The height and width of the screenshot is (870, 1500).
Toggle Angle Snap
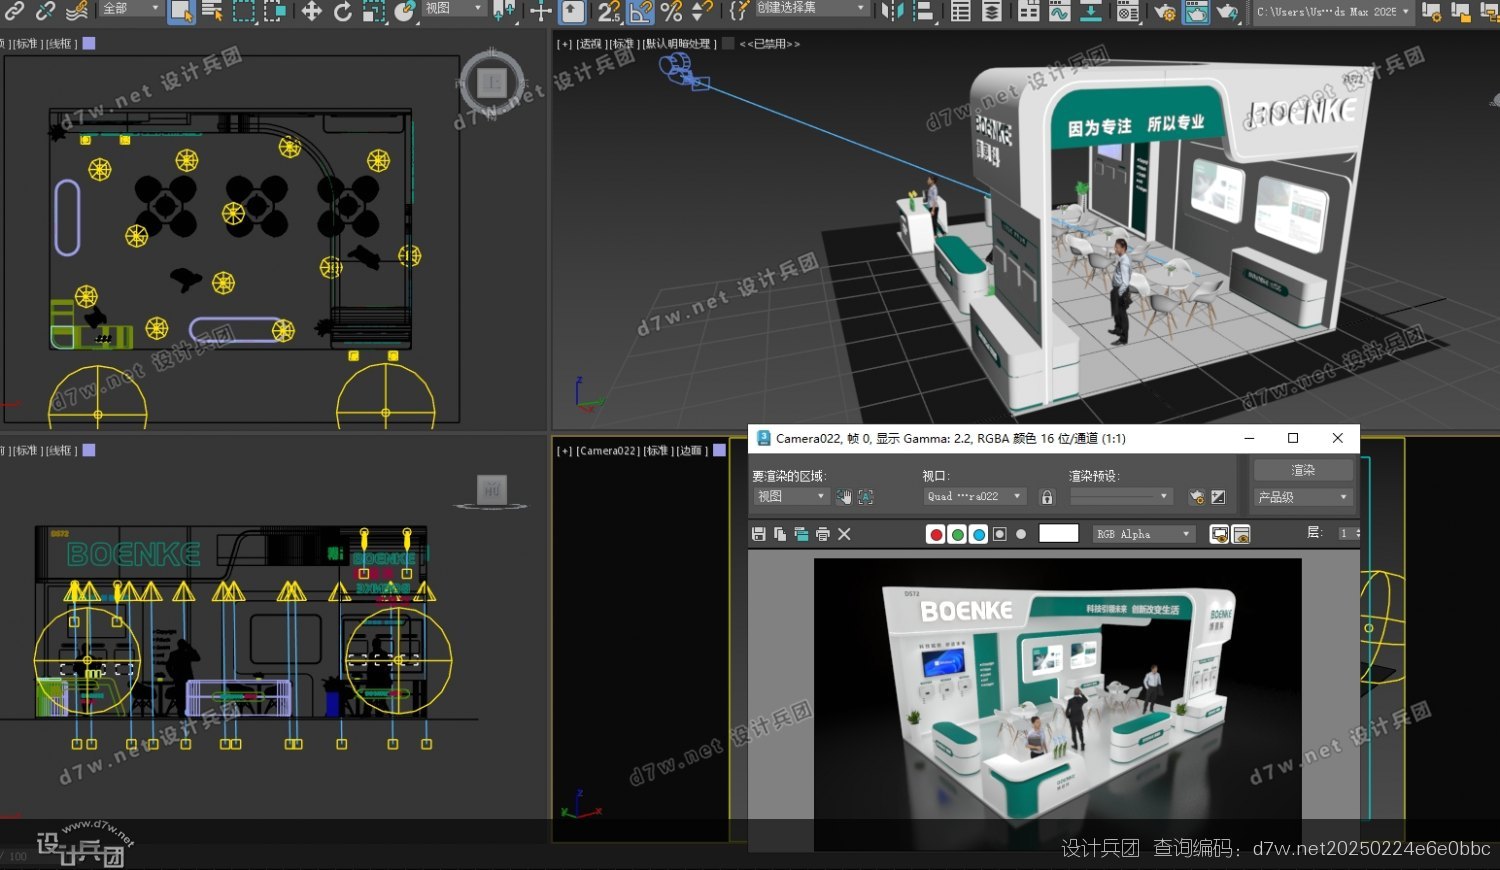click(640, 11)
